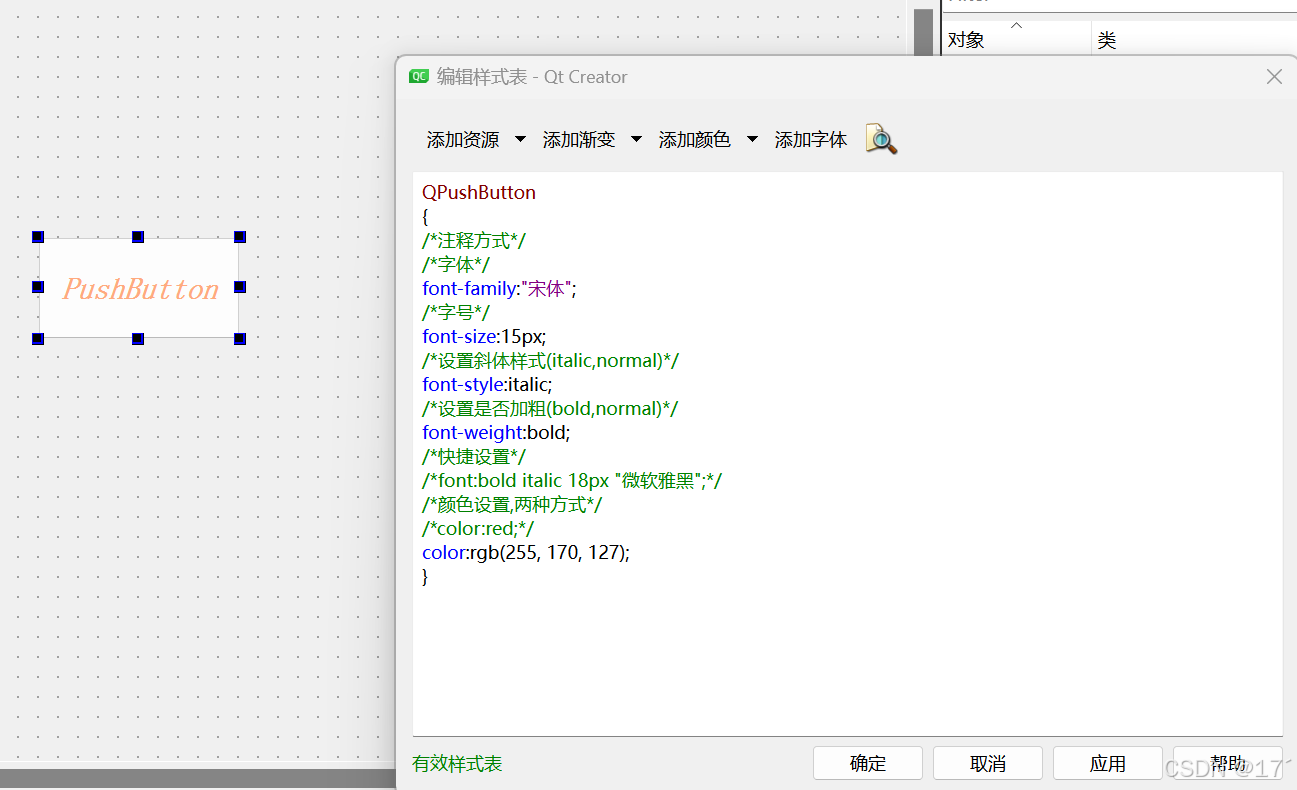Click the /*字号*/ comment line
The height and width of the screenshot is (790, 1297).
click(456, 312)
